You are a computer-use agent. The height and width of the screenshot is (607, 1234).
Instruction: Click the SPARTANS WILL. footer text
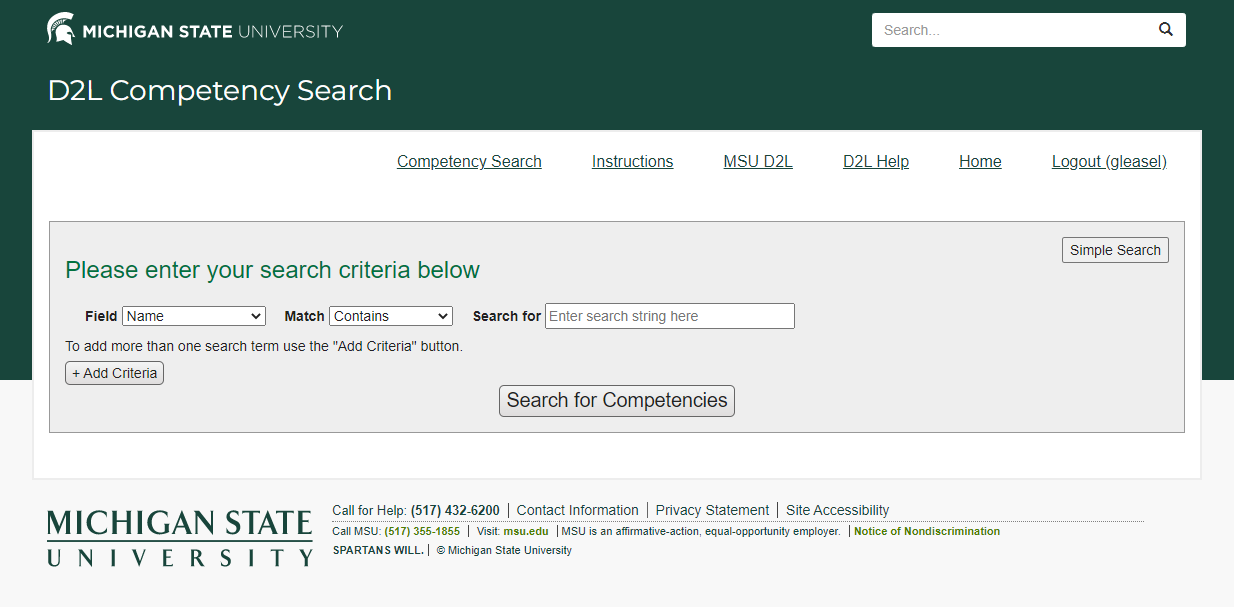tap(378, 550)
